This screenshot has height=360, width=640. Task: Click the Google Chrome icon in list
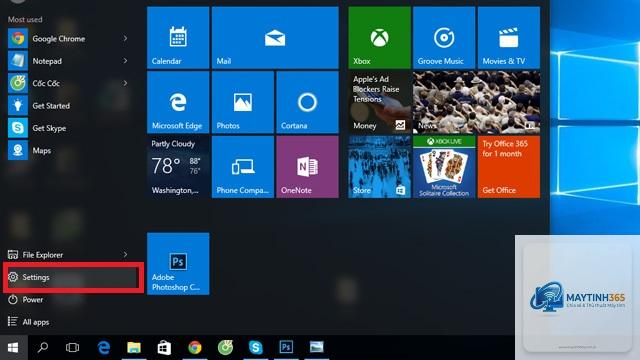18,39
